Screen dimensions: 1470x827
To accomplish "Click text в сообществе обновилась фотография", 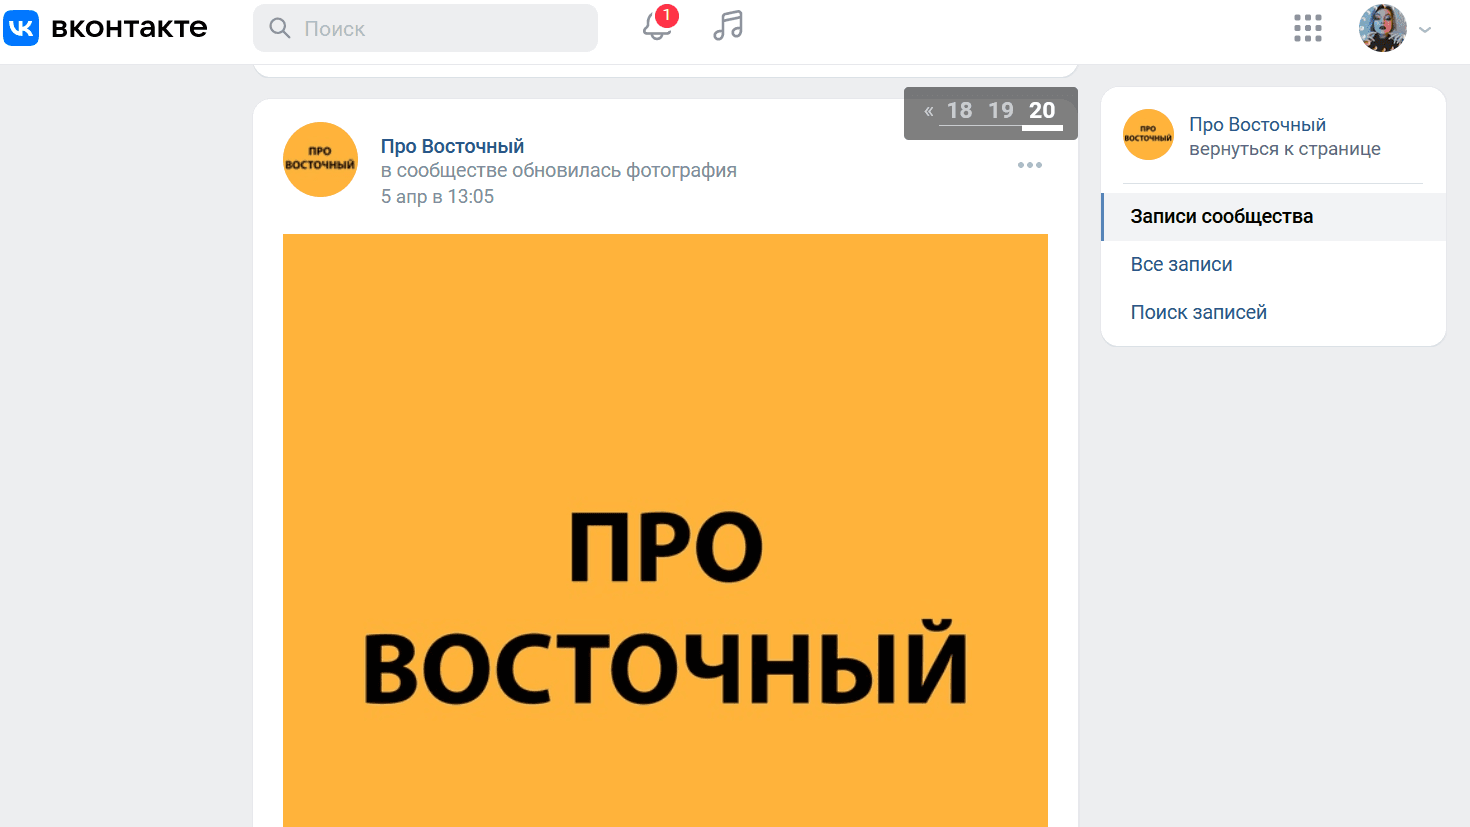I will coord(558,171).
